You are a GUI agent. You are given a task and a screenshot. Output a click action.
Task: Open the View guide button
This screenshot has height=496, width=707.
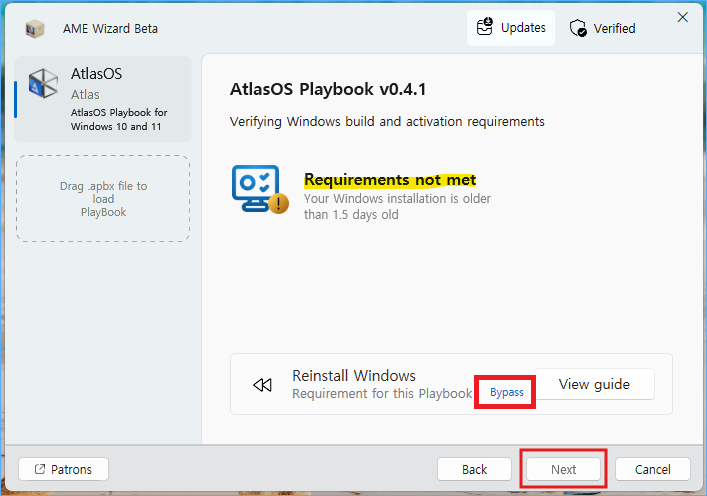(594, 384)
